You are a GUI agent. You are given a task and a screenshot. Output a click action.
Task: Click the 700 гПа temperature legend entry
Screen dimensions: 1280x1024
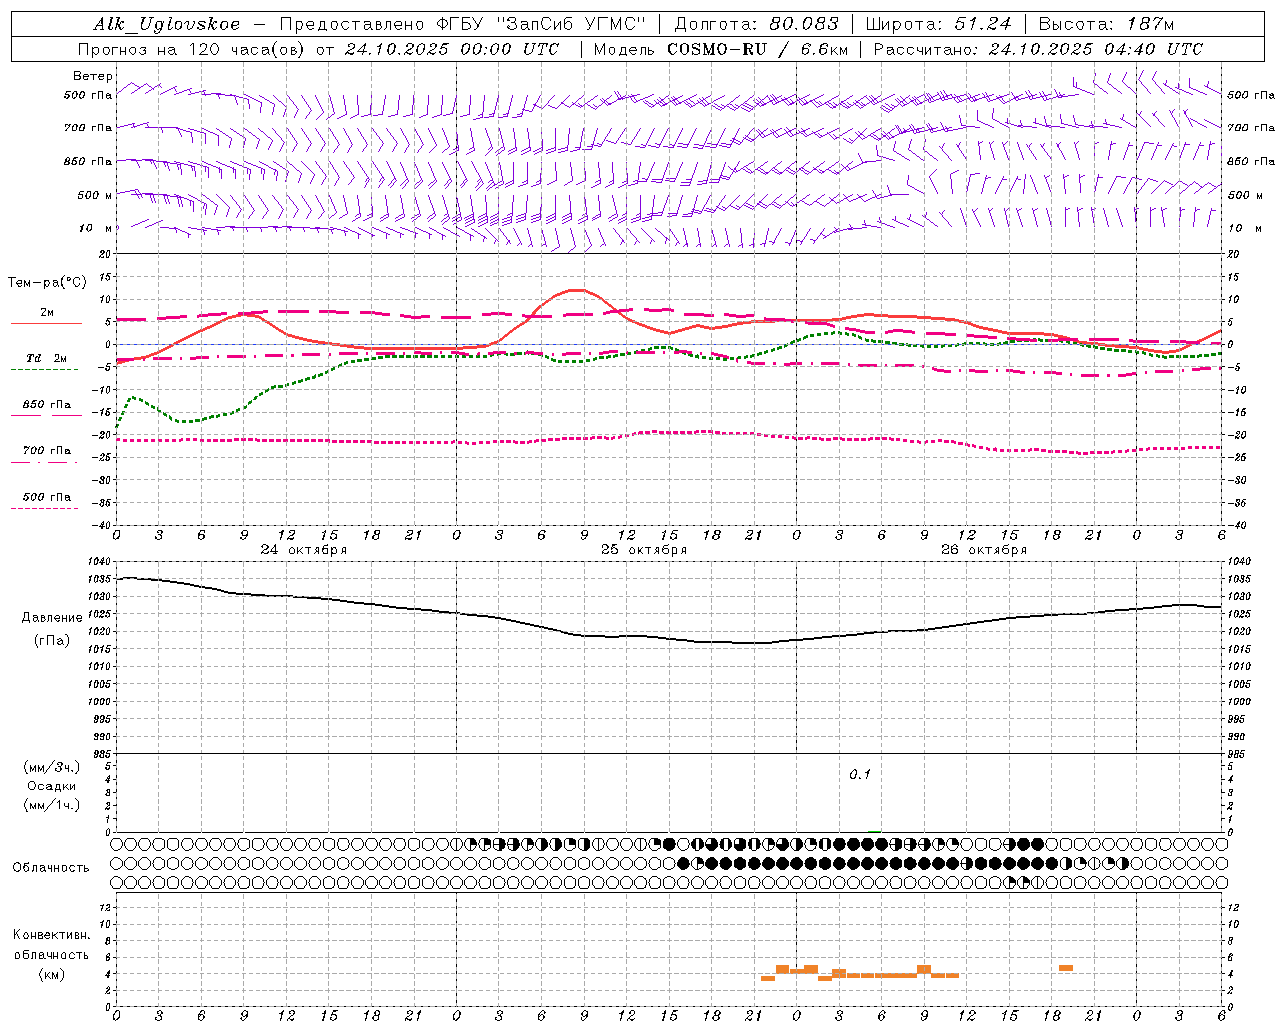point(47,451)
